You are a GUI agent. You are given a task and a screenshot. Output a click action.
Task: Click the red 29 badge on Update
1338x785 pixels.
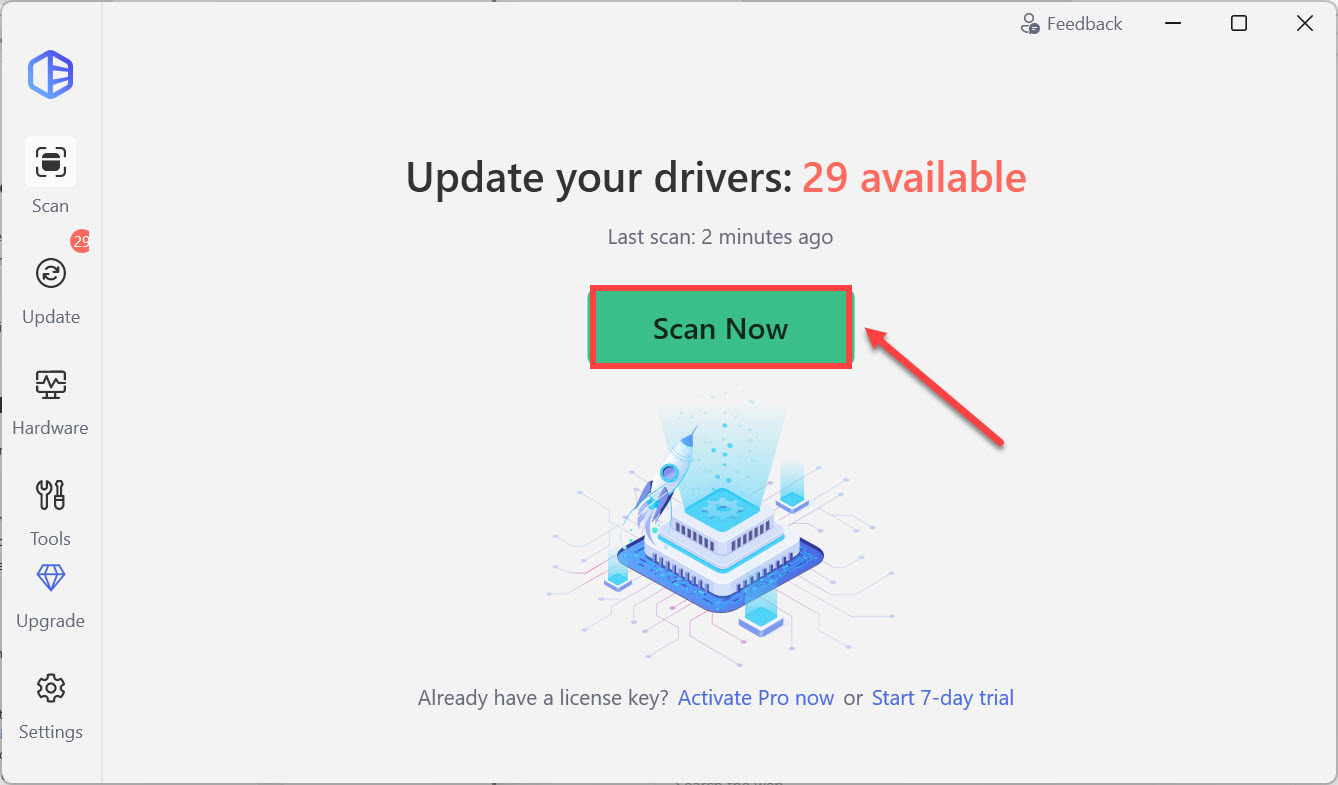tap(81, 241)
